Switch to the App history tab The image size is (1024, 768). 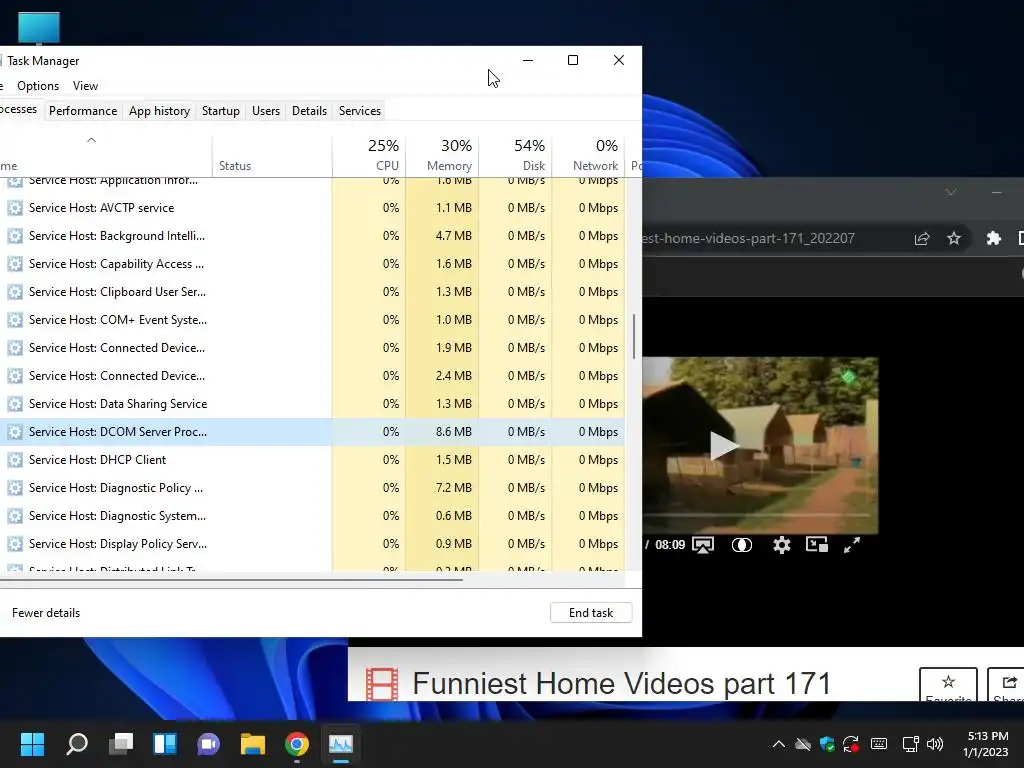pyautogui.click(x=159, y=110)
